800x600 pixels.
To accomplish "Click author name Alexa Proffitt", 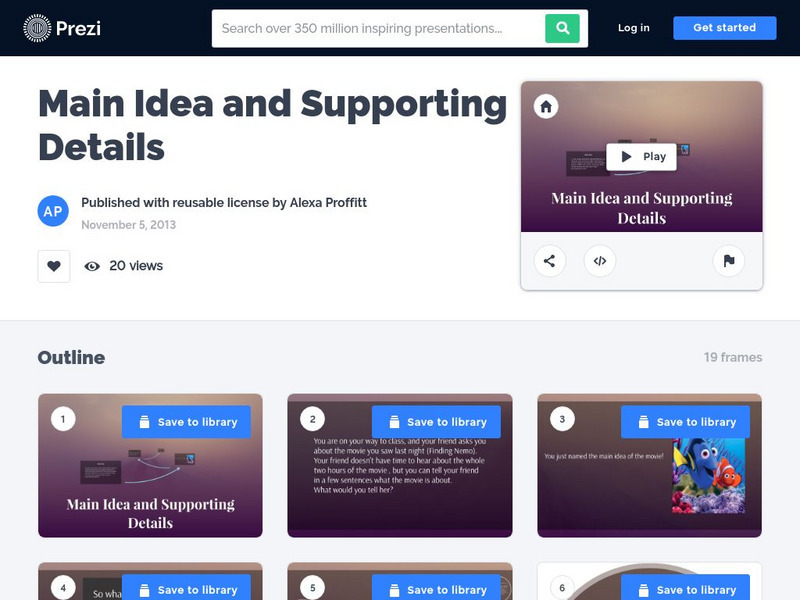I will point(328,203).
